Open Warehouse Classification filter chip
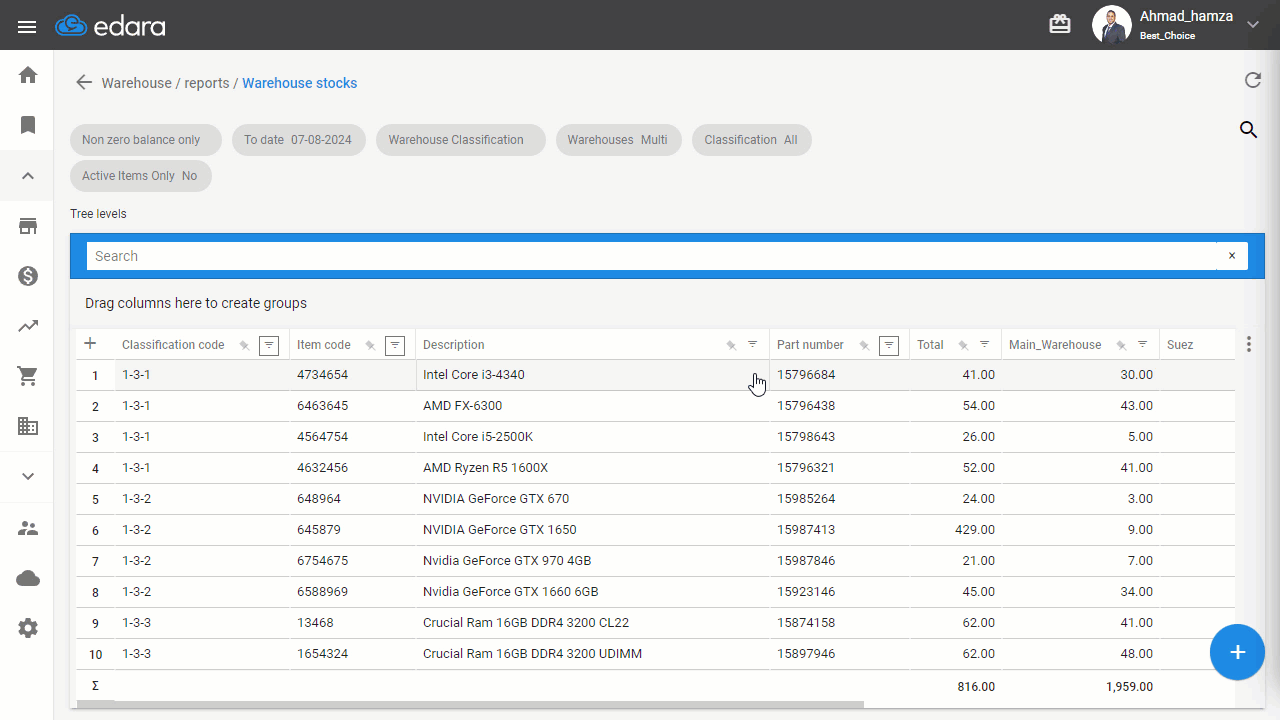The image size is (1280, 720). coord(460,140)
